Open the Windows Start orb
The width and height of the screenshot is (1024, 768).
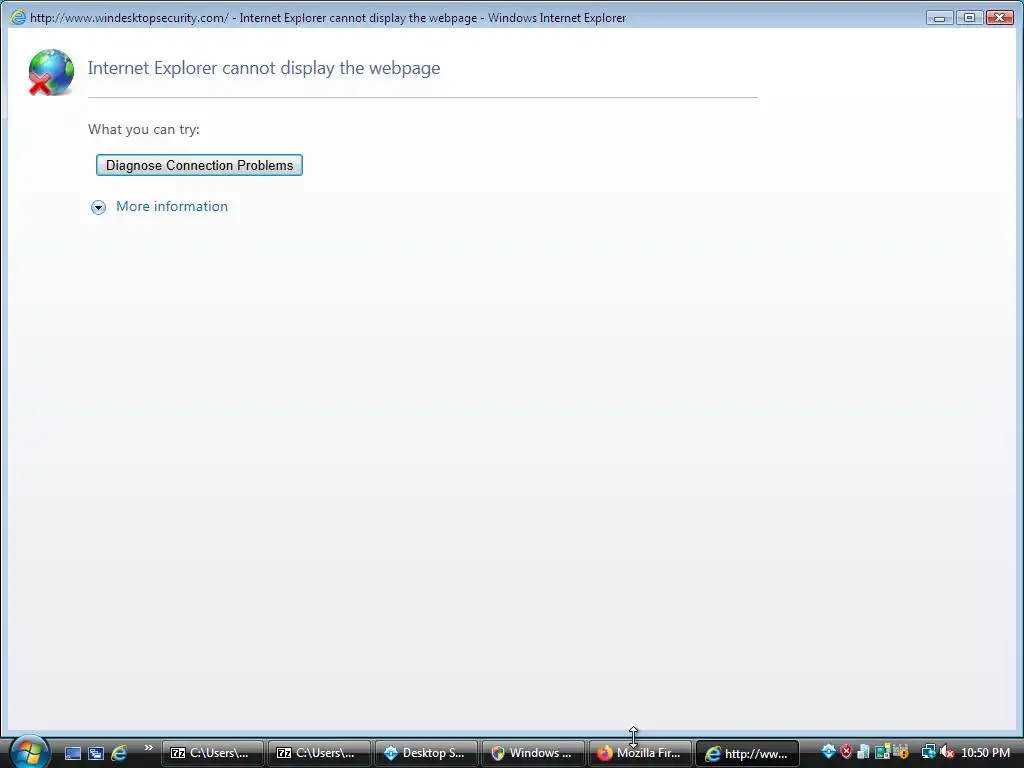coord(29,752)
